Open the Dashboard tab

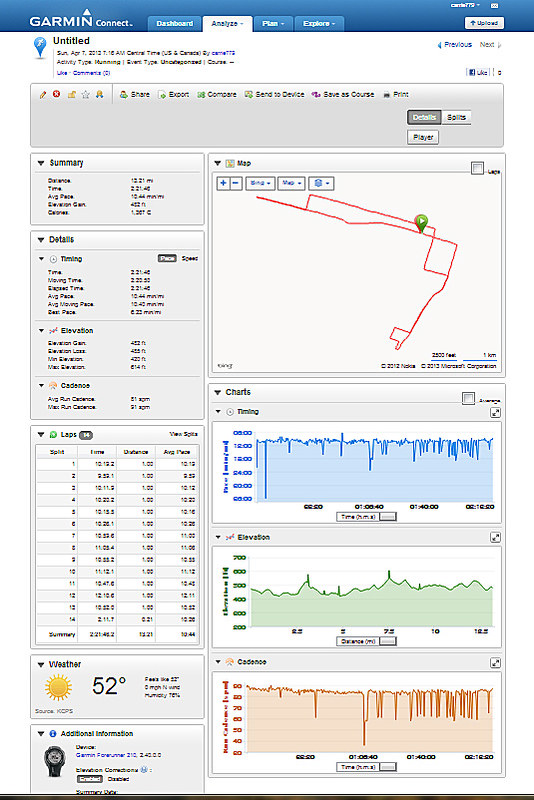tap(174, 23)
